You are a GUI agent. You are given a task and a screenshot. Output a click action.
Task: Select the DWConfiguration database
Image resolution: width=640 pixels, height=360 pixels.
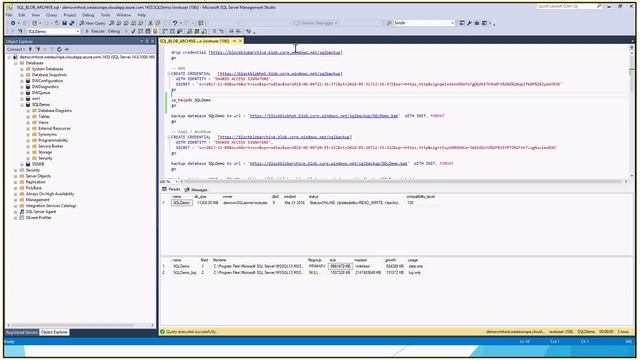click(47, 81)
